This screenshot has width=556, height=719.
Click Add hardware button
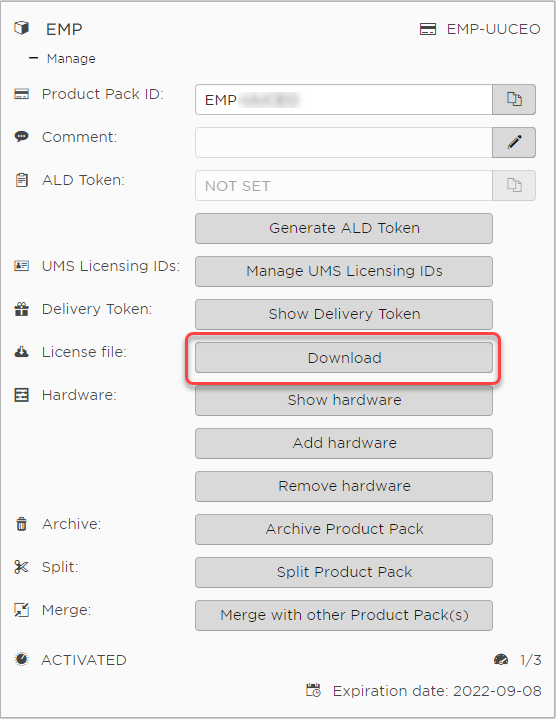344,443
